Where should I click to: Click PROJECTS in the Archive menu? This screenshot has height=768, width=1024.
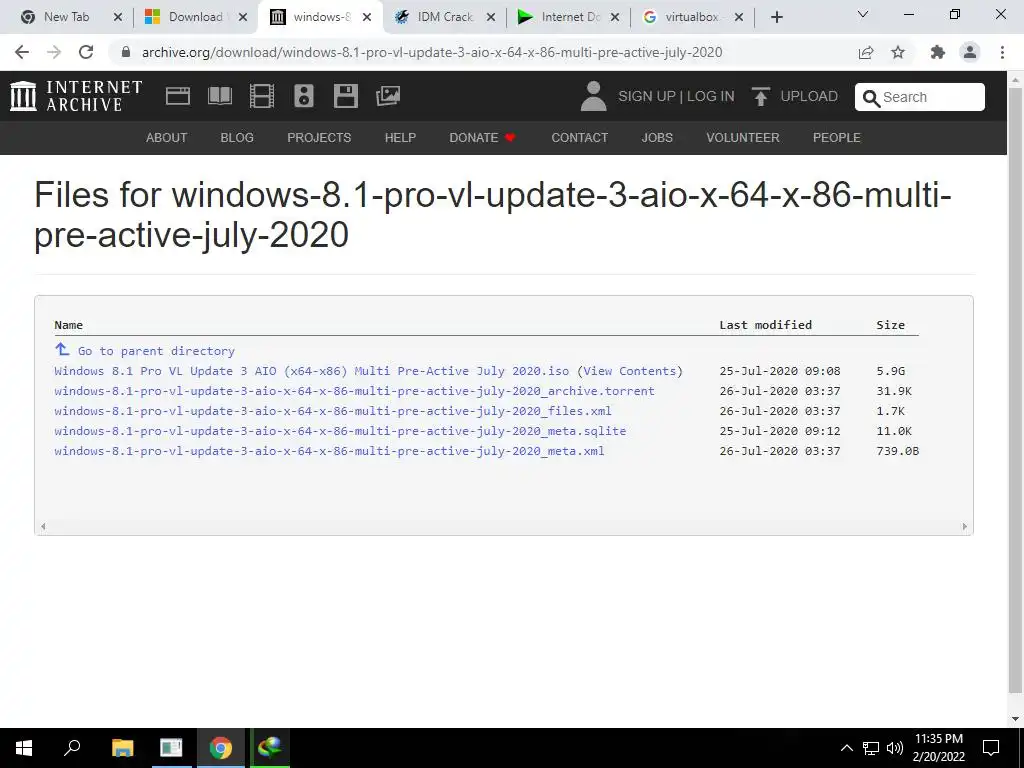[319, 138]
